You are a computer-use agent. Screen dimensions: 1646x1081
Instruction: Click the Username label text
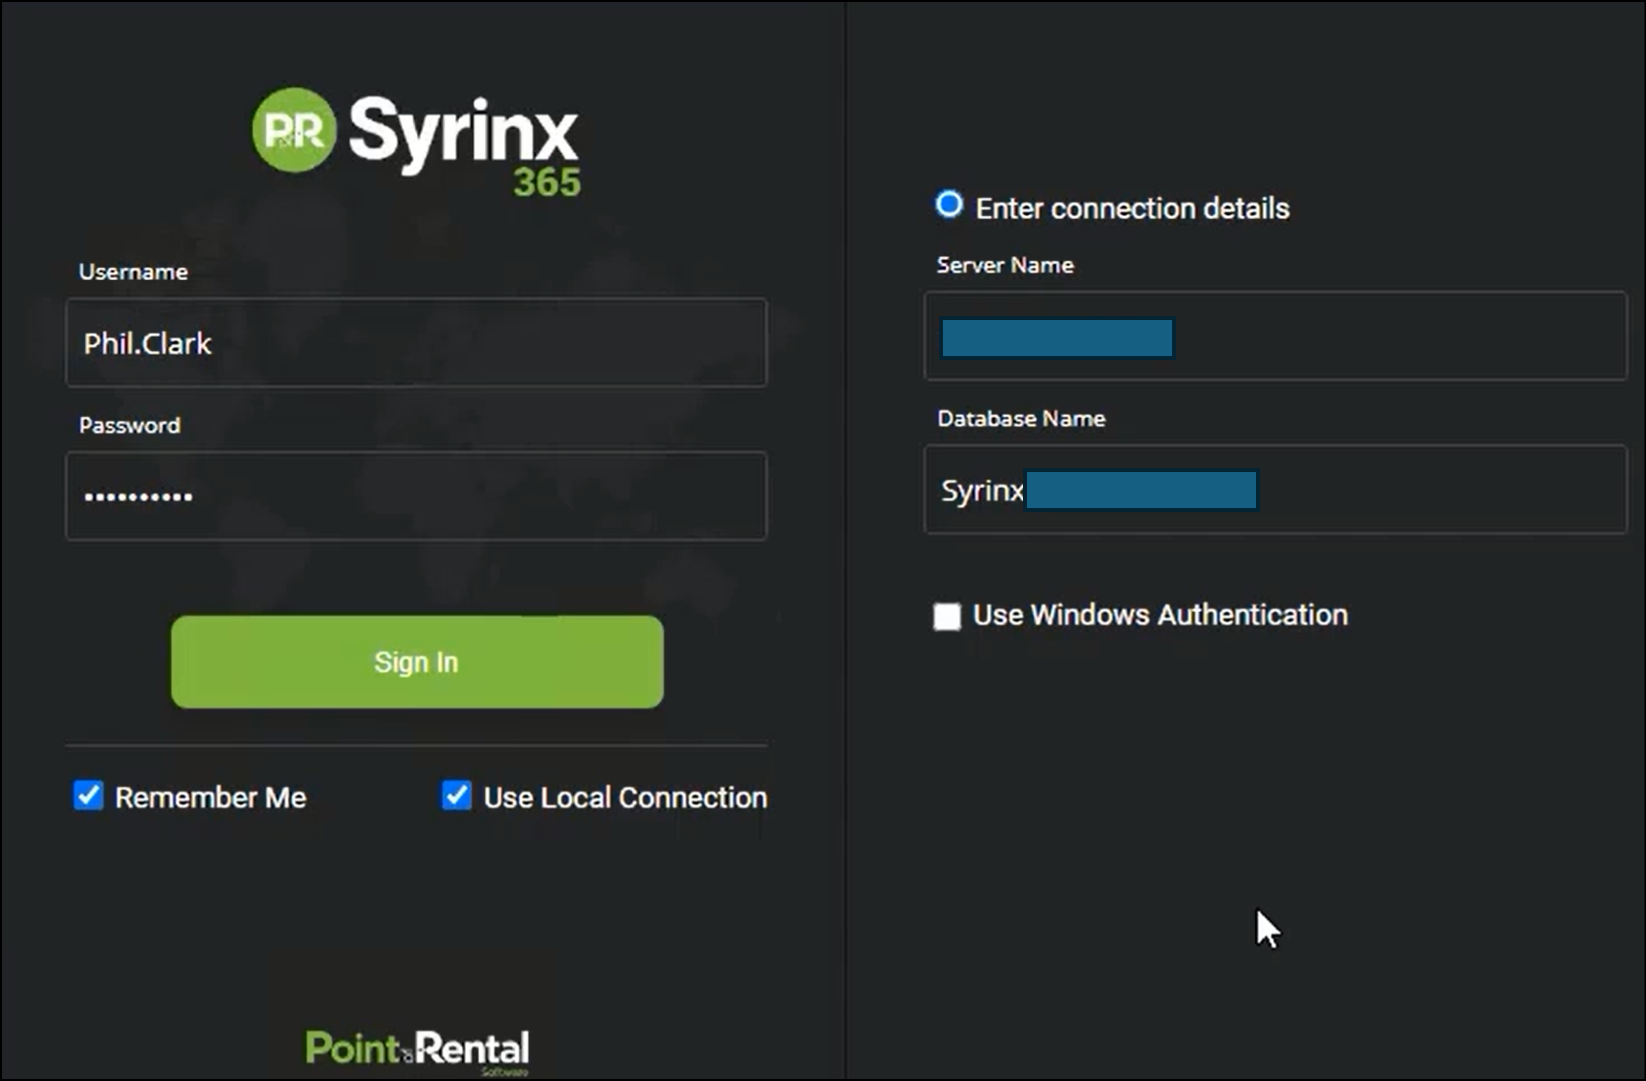tap(133, 272)
